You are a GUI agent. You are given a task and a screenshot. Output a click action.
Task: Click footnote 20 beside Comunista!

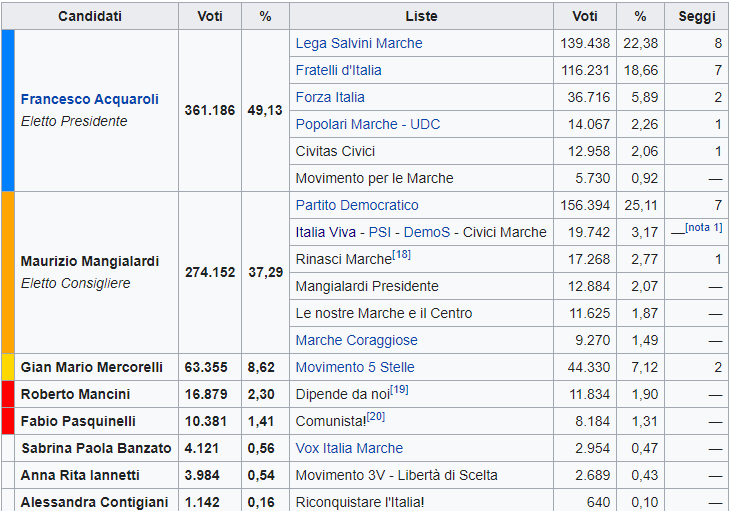pyautogui.click(x=375, y=417)
